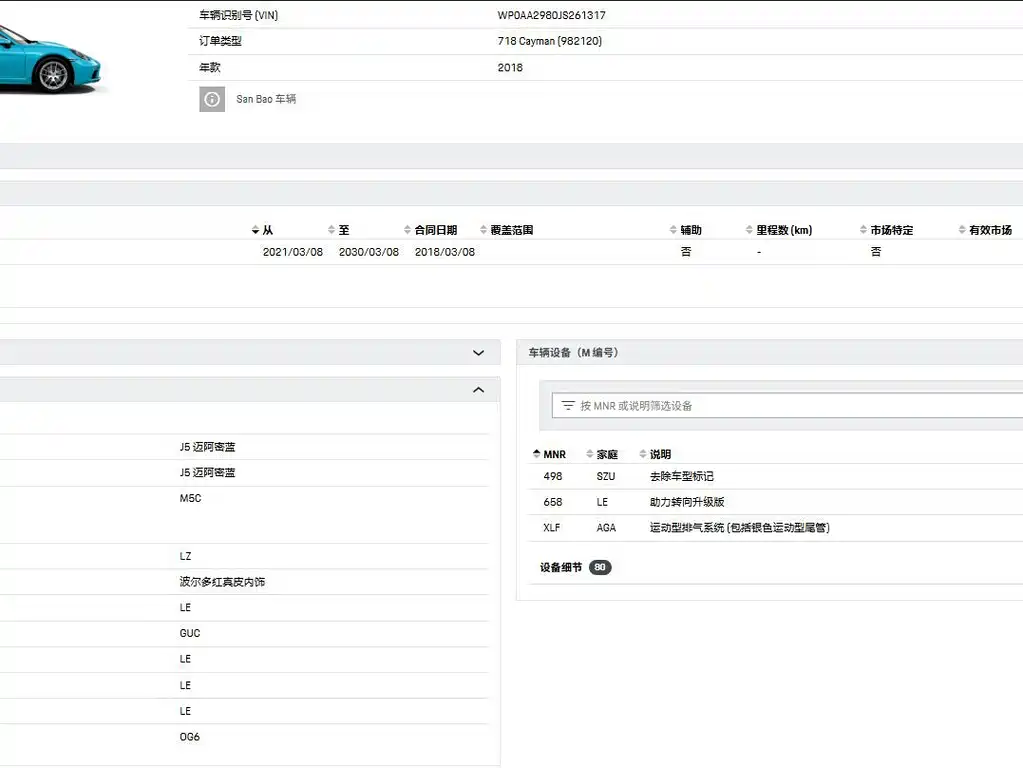The image size is (1023, 768).
Task: Sort by 里程数 (km) column
Action: (779, 230)
